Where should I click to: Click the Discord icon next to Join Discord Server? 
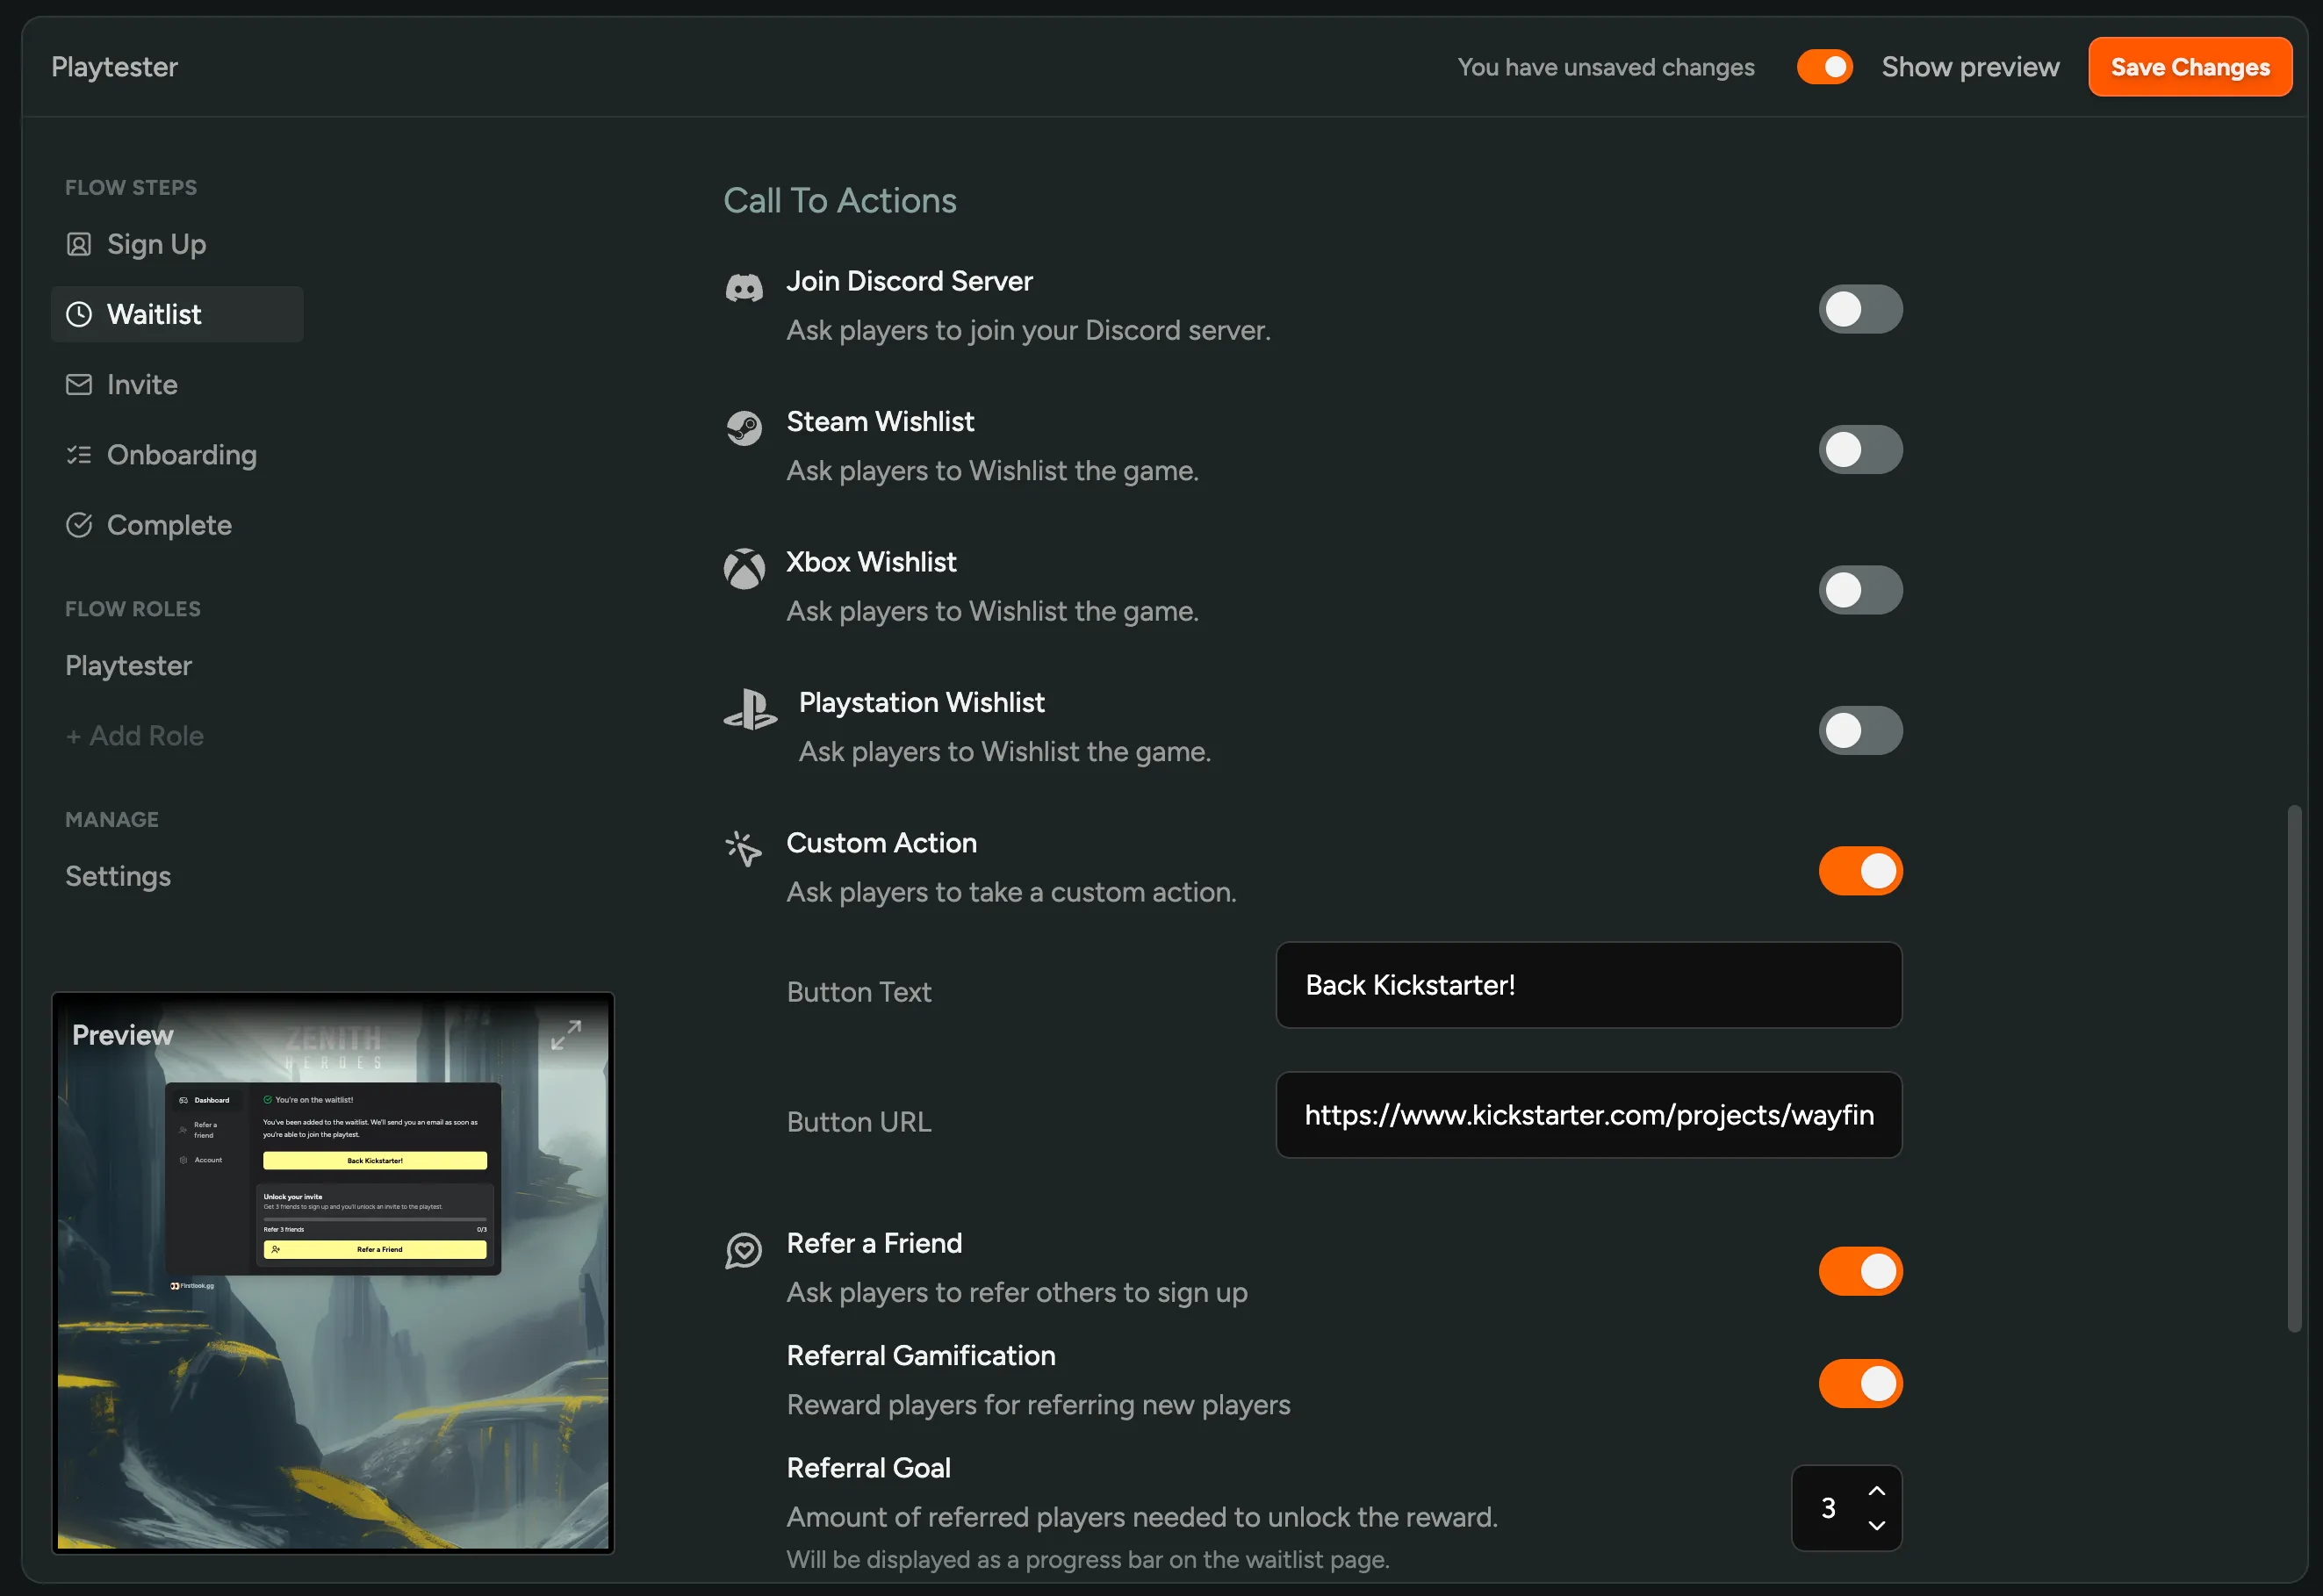[744, 289]
